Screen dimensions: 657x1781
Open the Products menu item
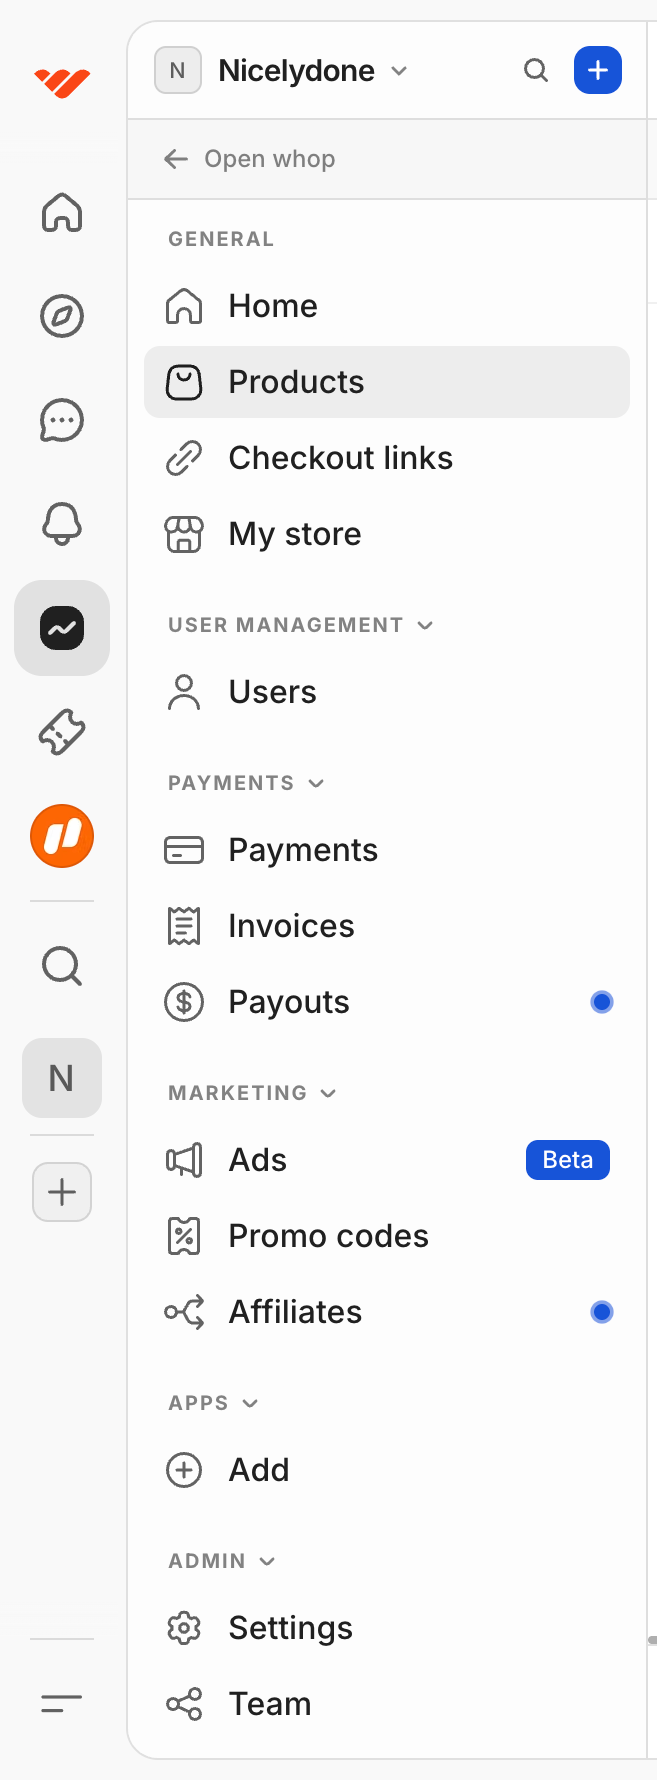(296, 382)
